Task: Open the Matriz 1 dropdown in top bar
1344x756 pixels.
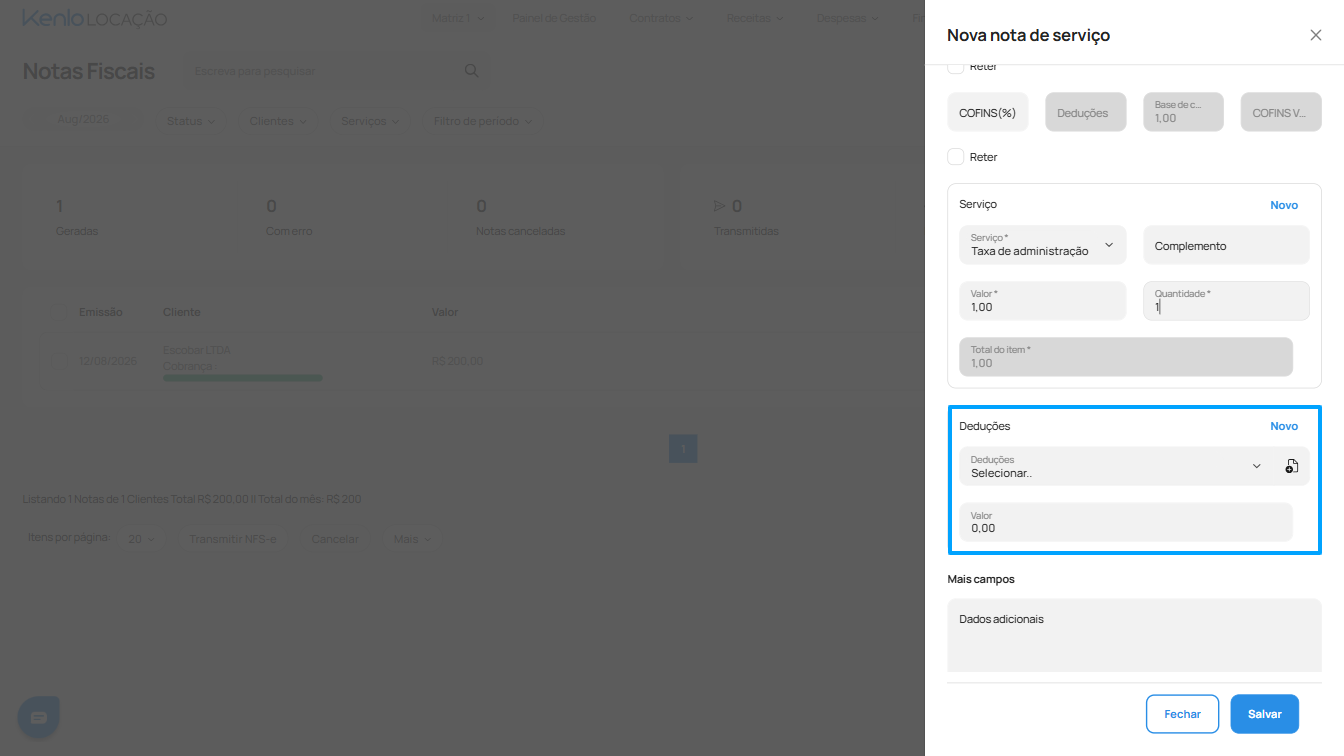Action: pos(458,18)
